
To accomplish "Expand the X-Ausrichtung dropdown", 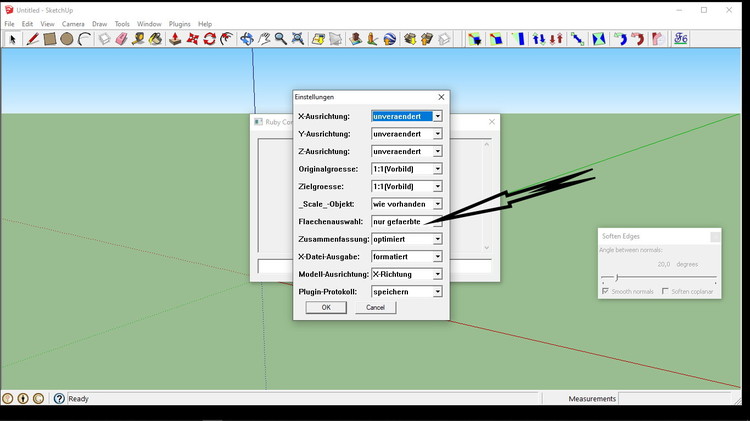I will 437,117.
